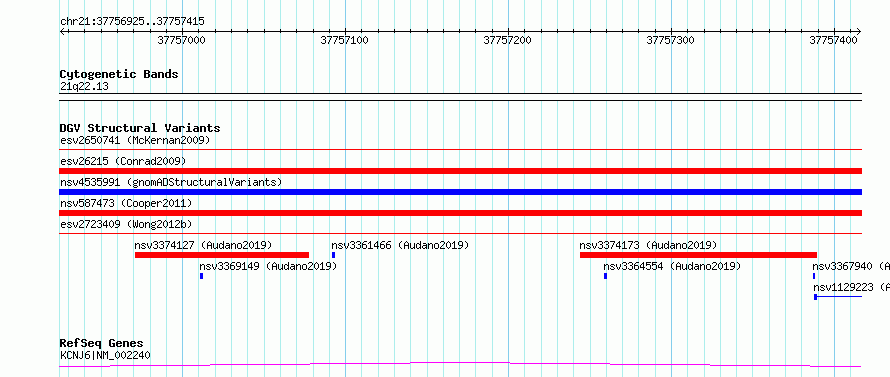Click the nsv3361466 (Audano2019) label

pos(400,245)
